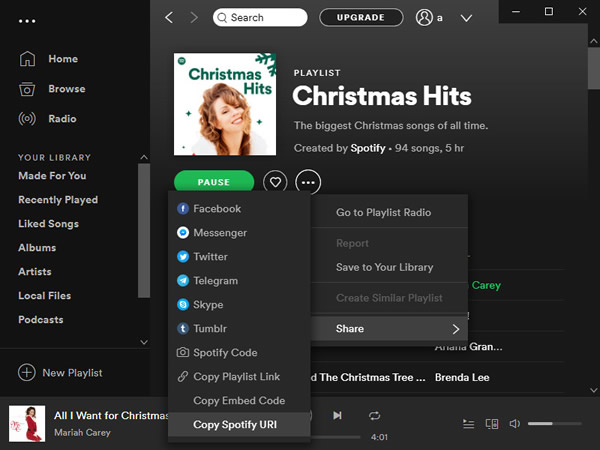Open connect to a device
600x450 pixels.
[x=492, y=424]
